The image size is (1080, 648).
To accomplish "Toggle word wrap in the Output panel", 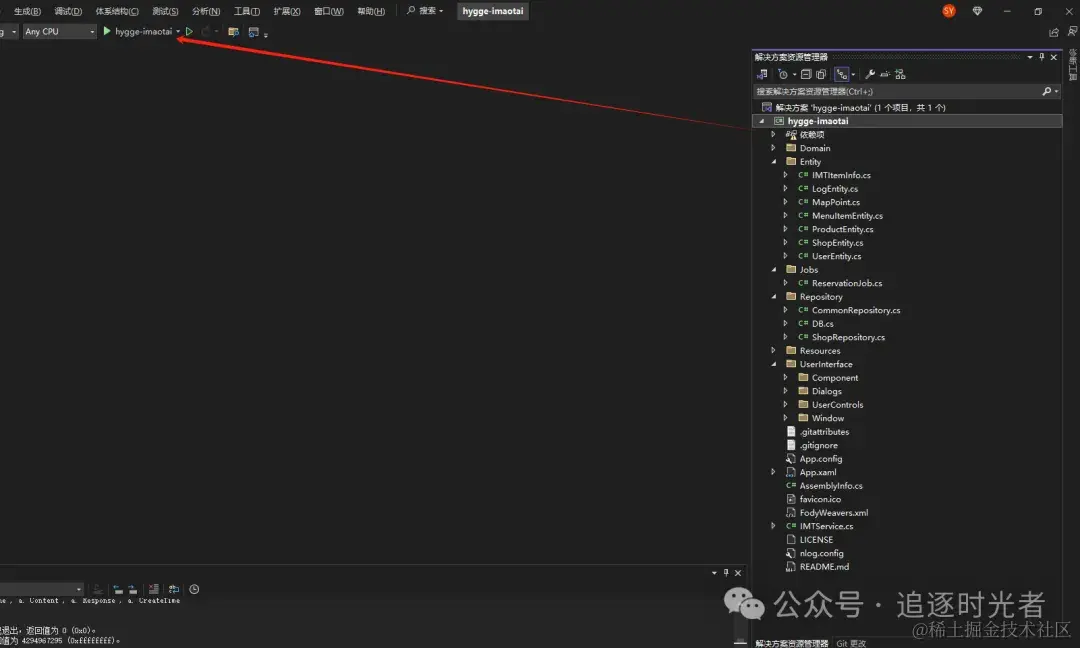I will pos(174,589).
